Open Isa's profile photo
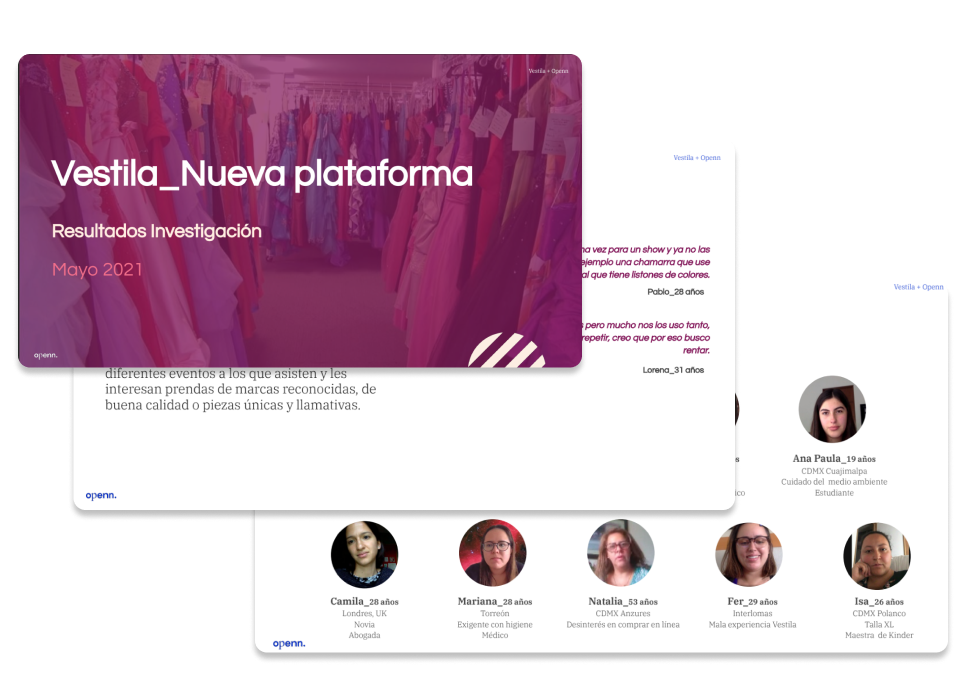962x675 pixels. 877,556
